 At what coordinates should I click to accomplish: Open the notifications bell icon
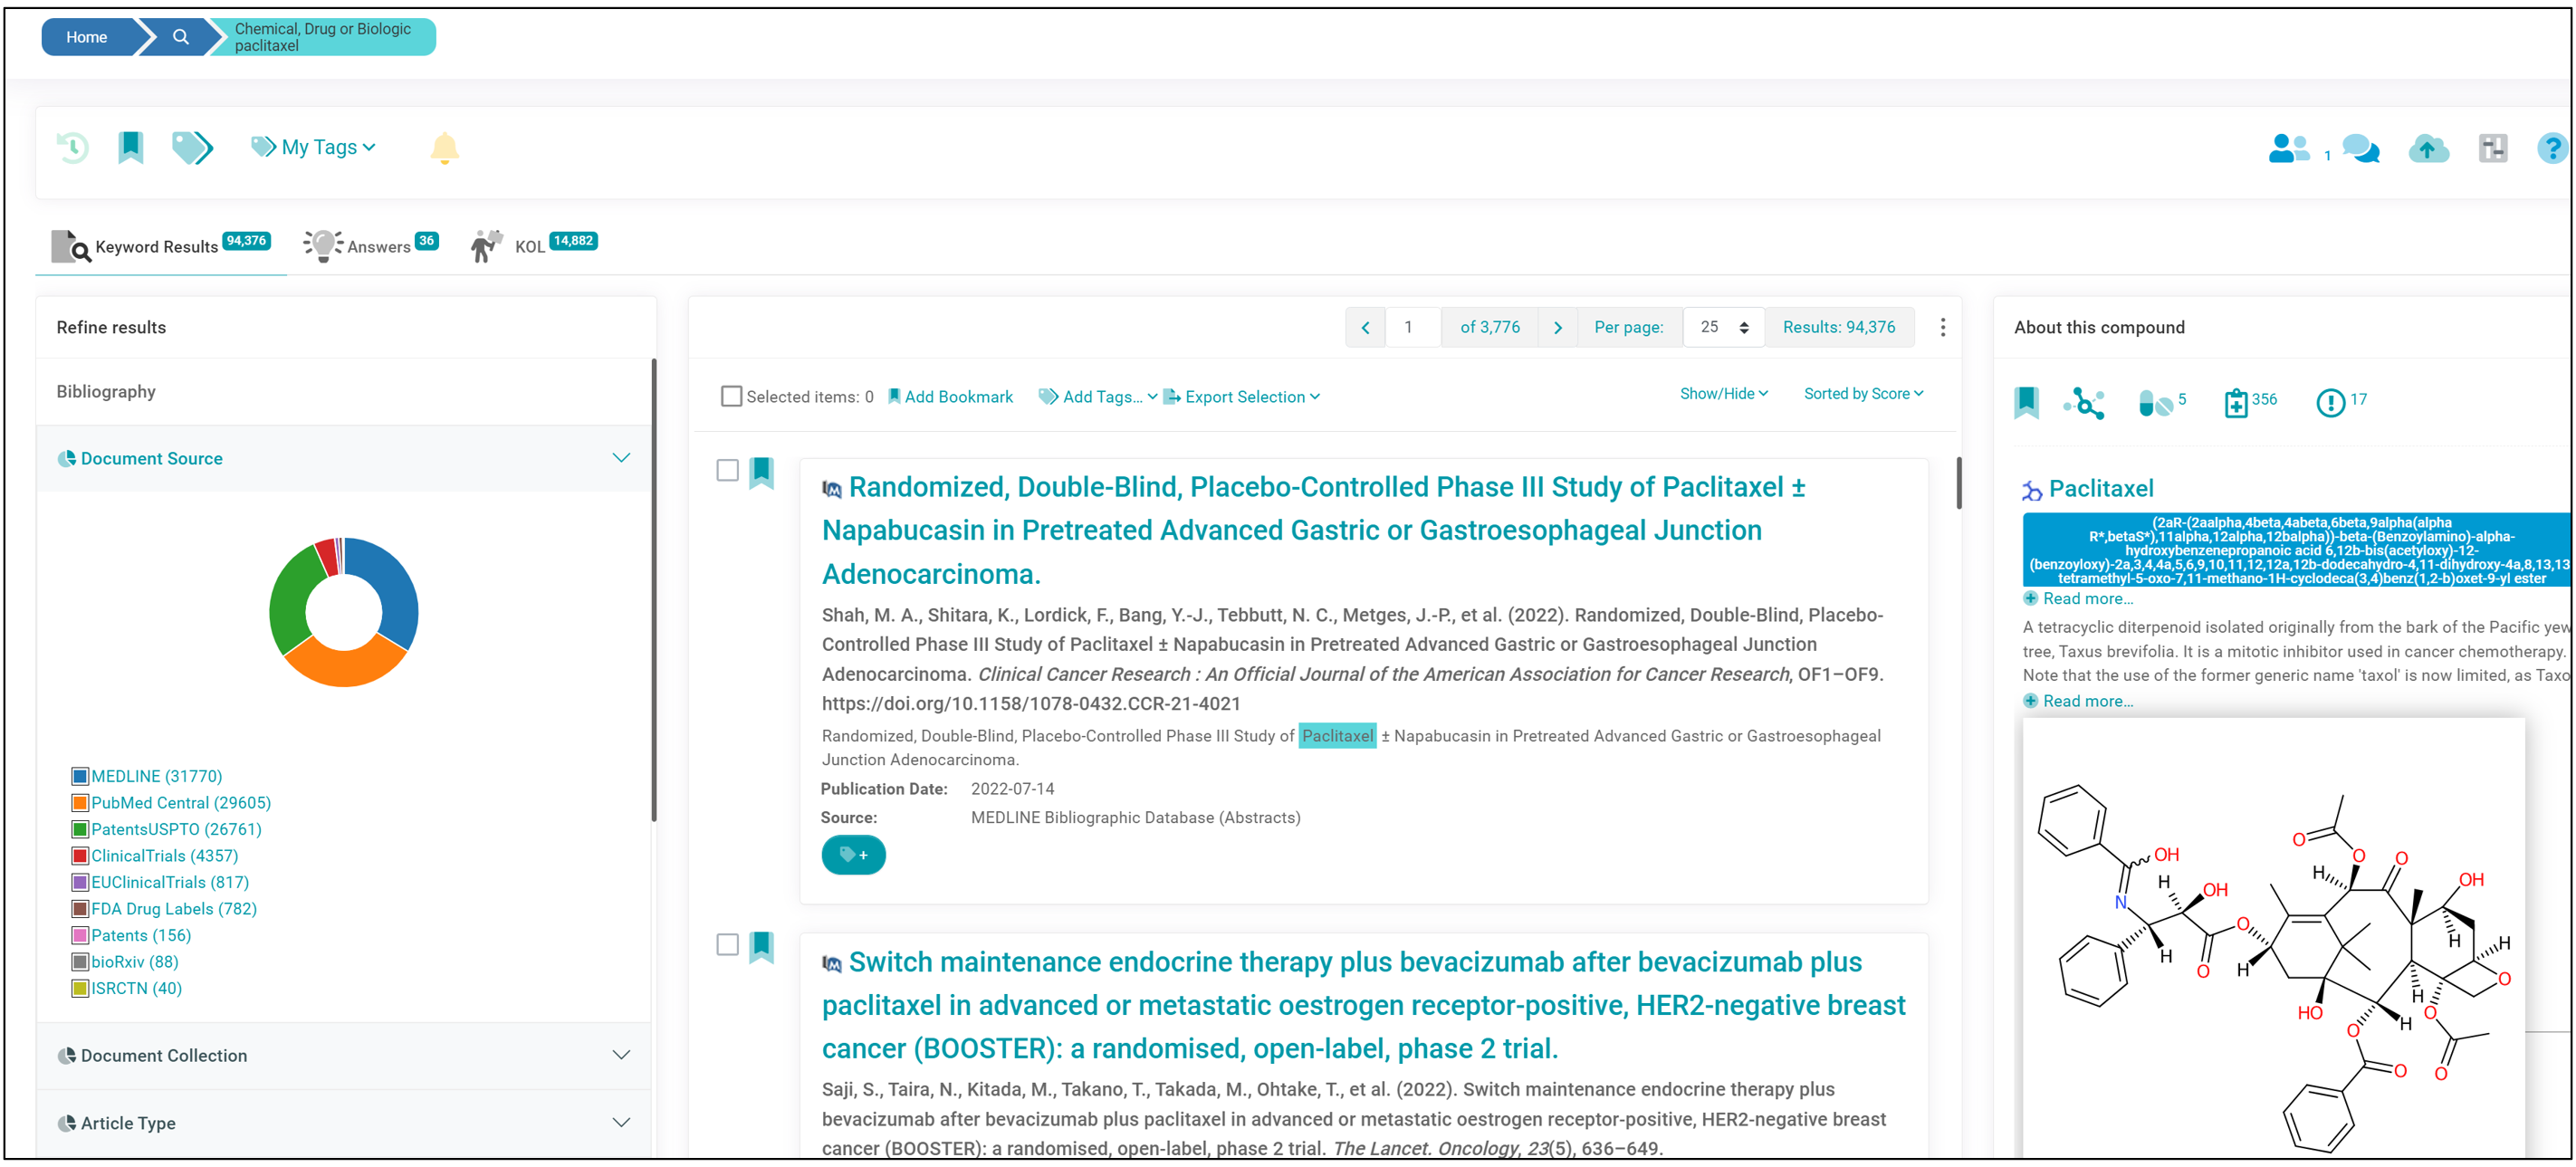pos(444,148)
